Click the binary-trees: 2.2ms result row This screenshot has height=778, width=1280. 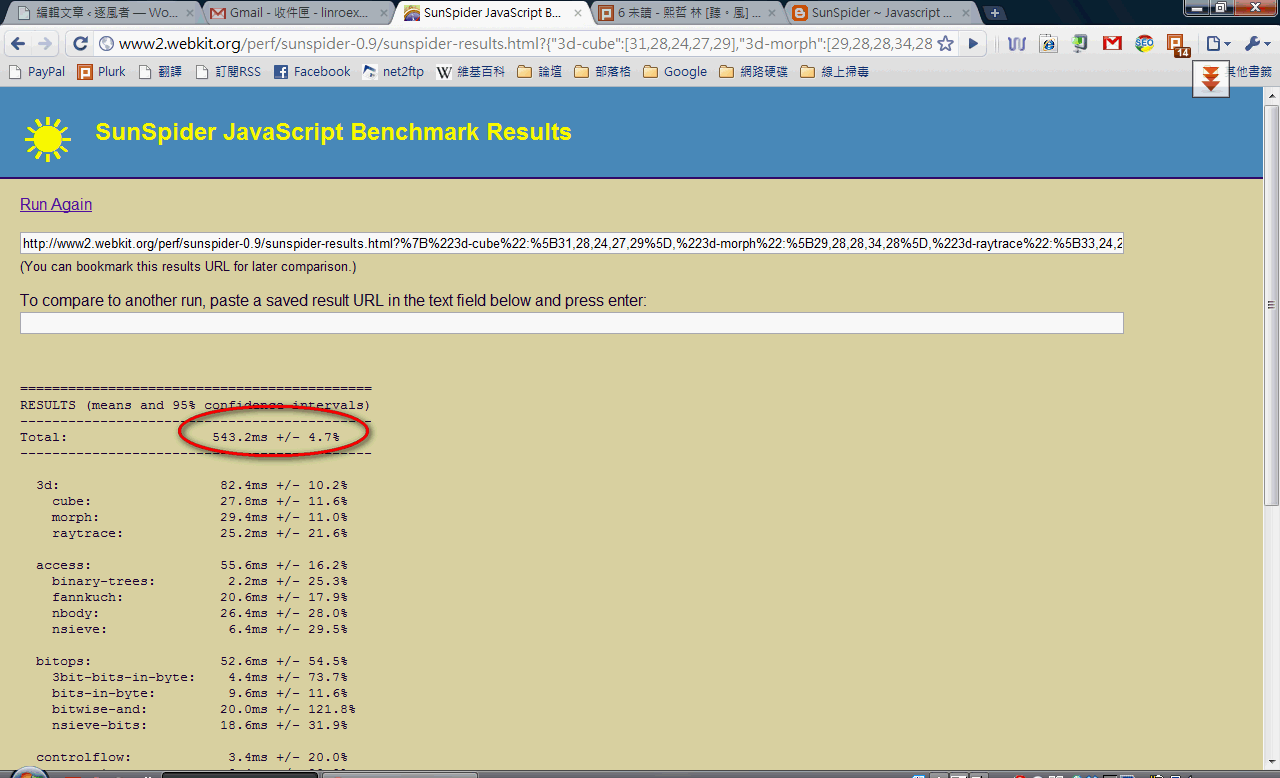pos(200,581)
